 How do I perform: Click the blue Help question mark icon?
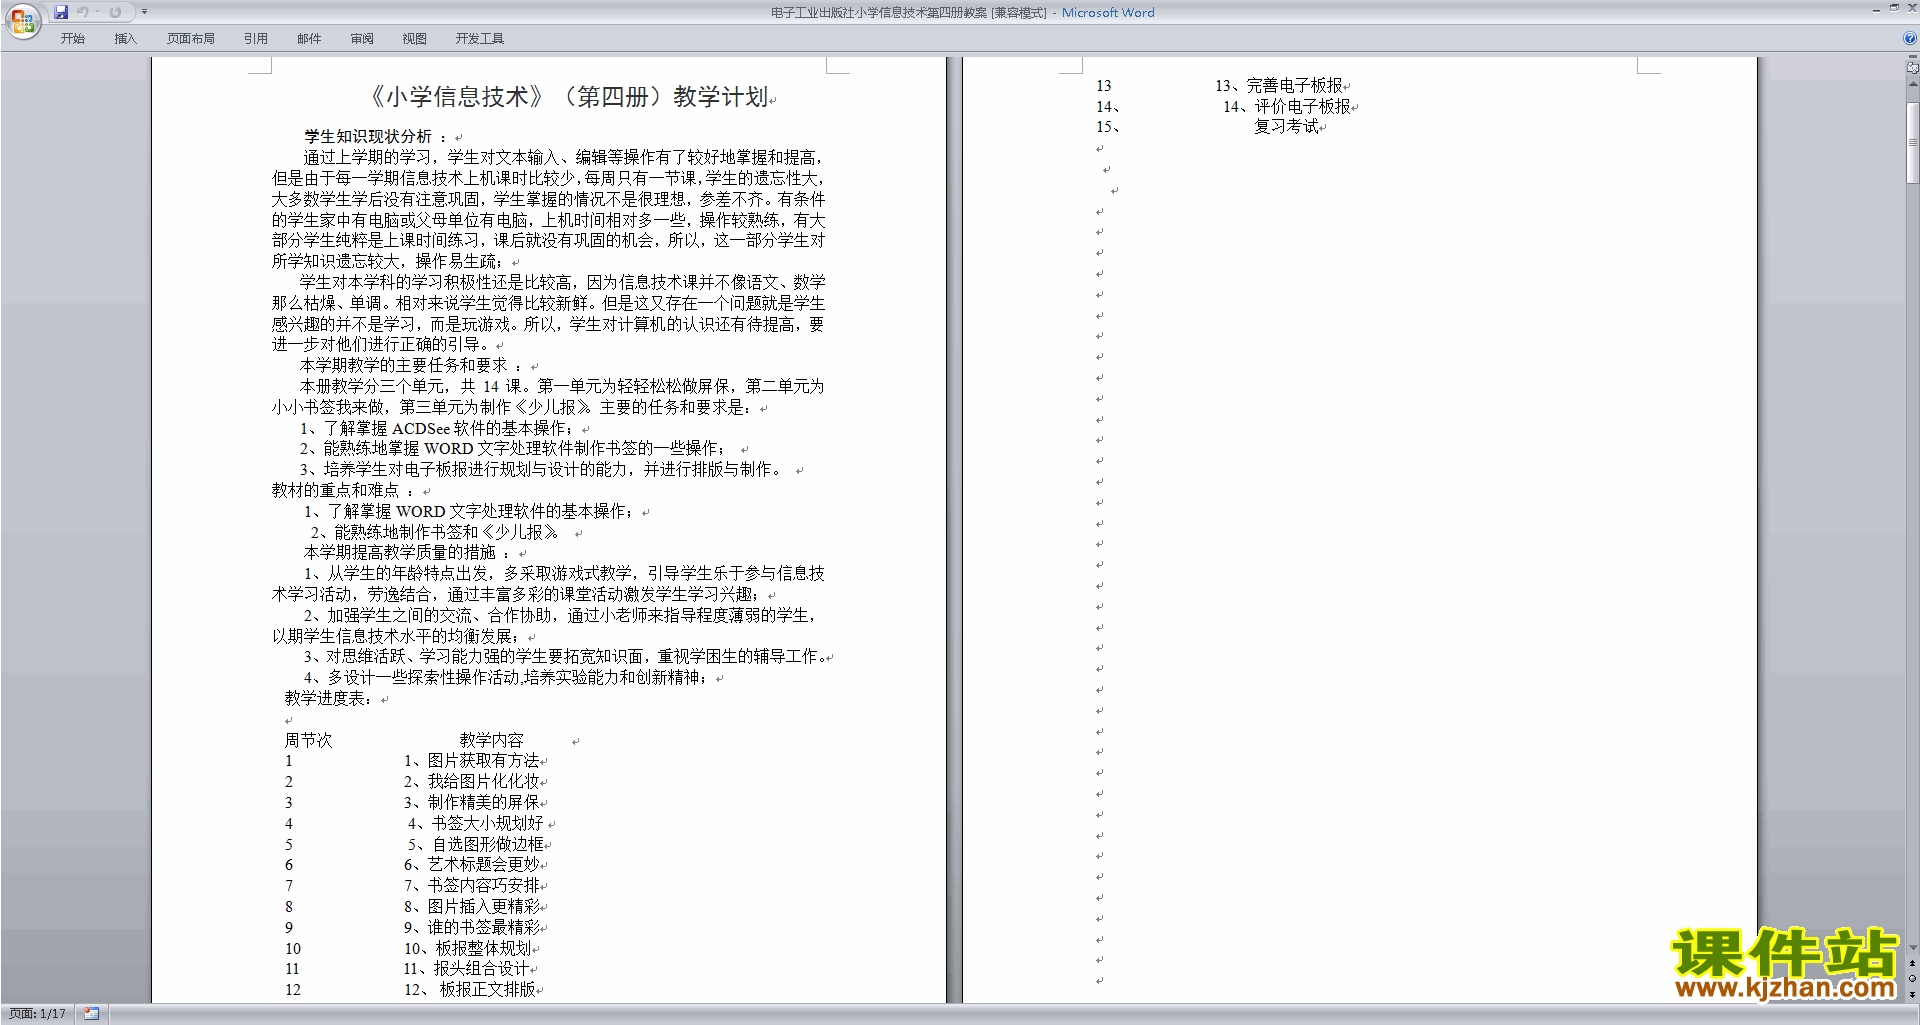click(1910, 38)
